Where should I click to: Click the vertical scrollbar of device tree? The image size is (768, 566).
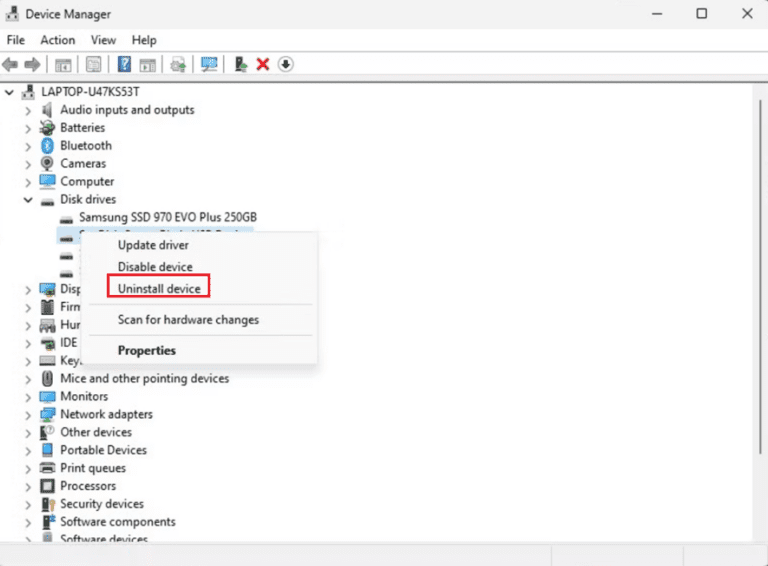[x=760, y=277]
